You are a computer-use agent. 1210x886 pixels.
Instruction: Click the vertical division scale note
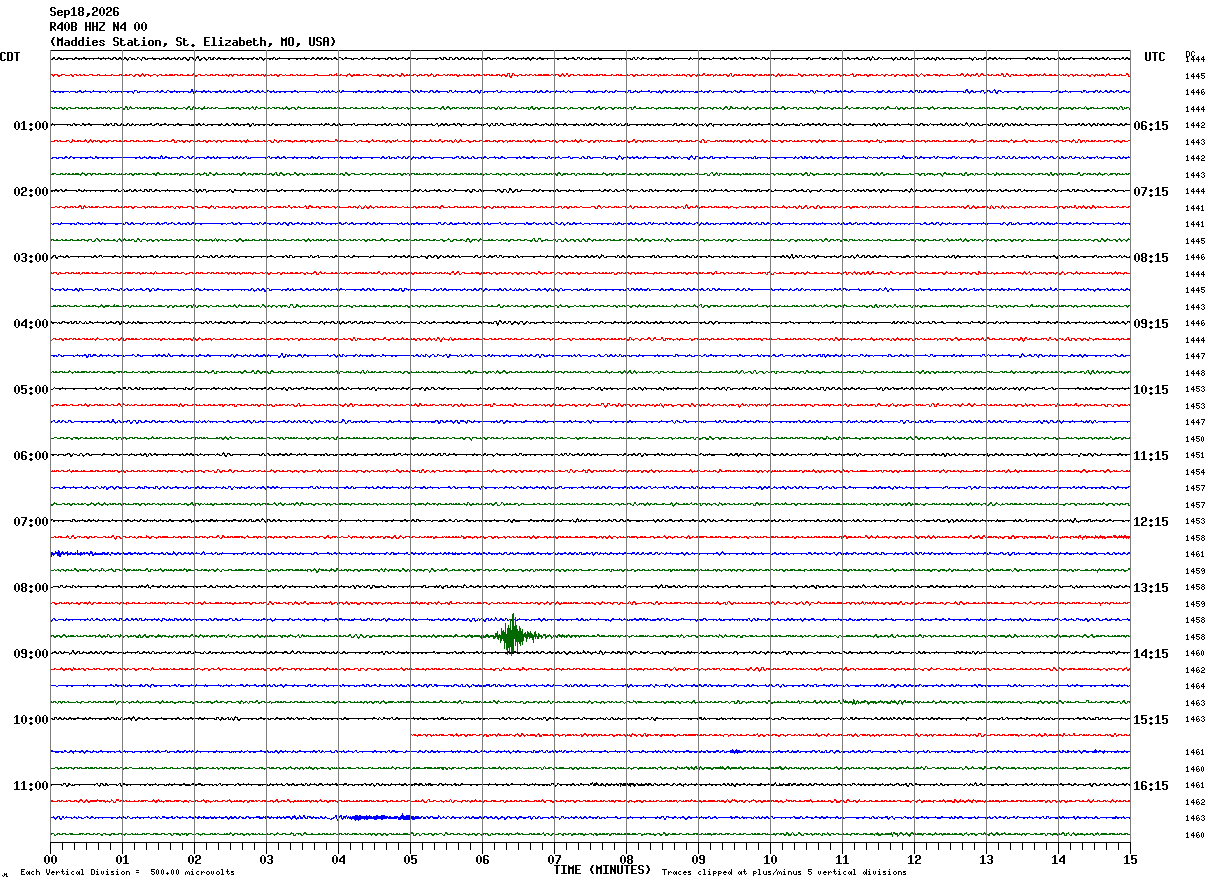tap(127, 873)
